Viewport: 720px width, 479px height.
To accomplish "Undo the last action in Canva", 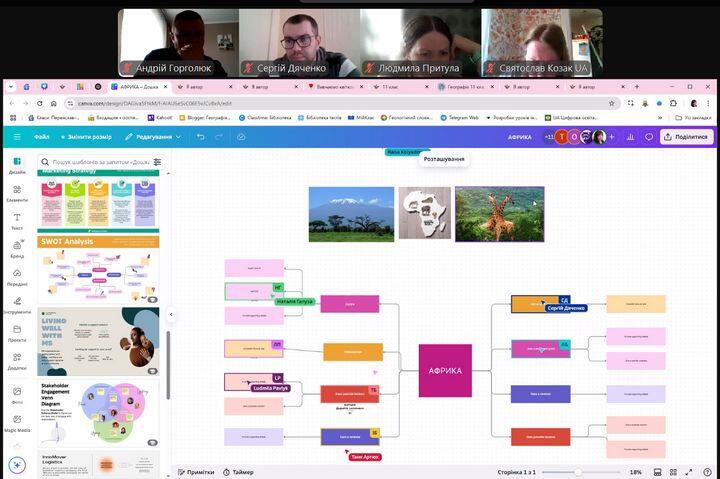I will (x=200, y=137).
